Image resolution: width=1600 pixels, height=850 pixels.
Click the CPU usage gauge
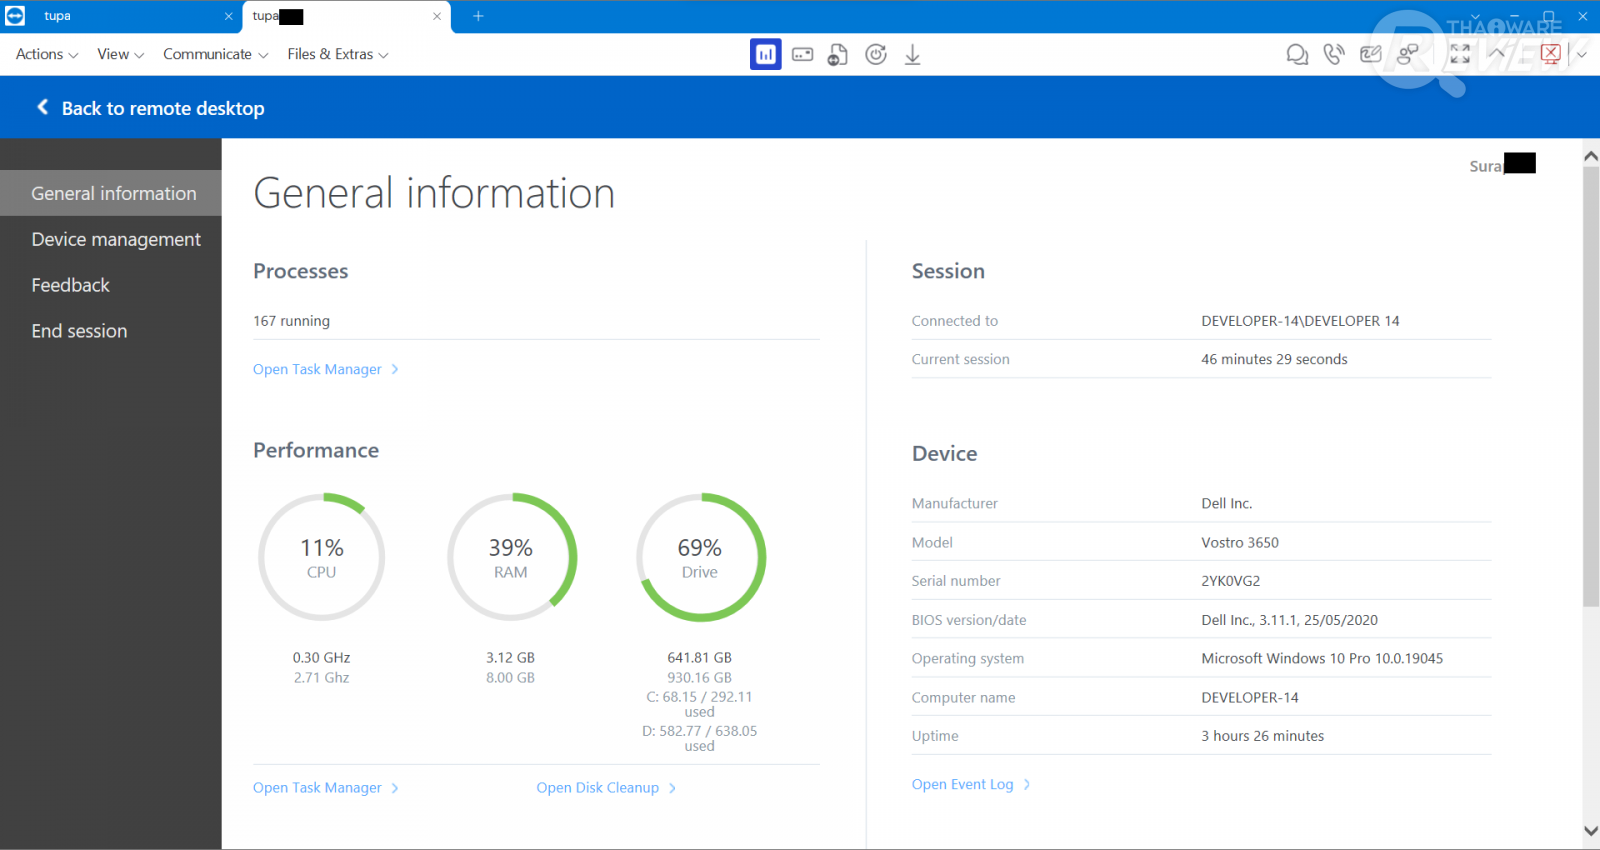click(322, 557)
